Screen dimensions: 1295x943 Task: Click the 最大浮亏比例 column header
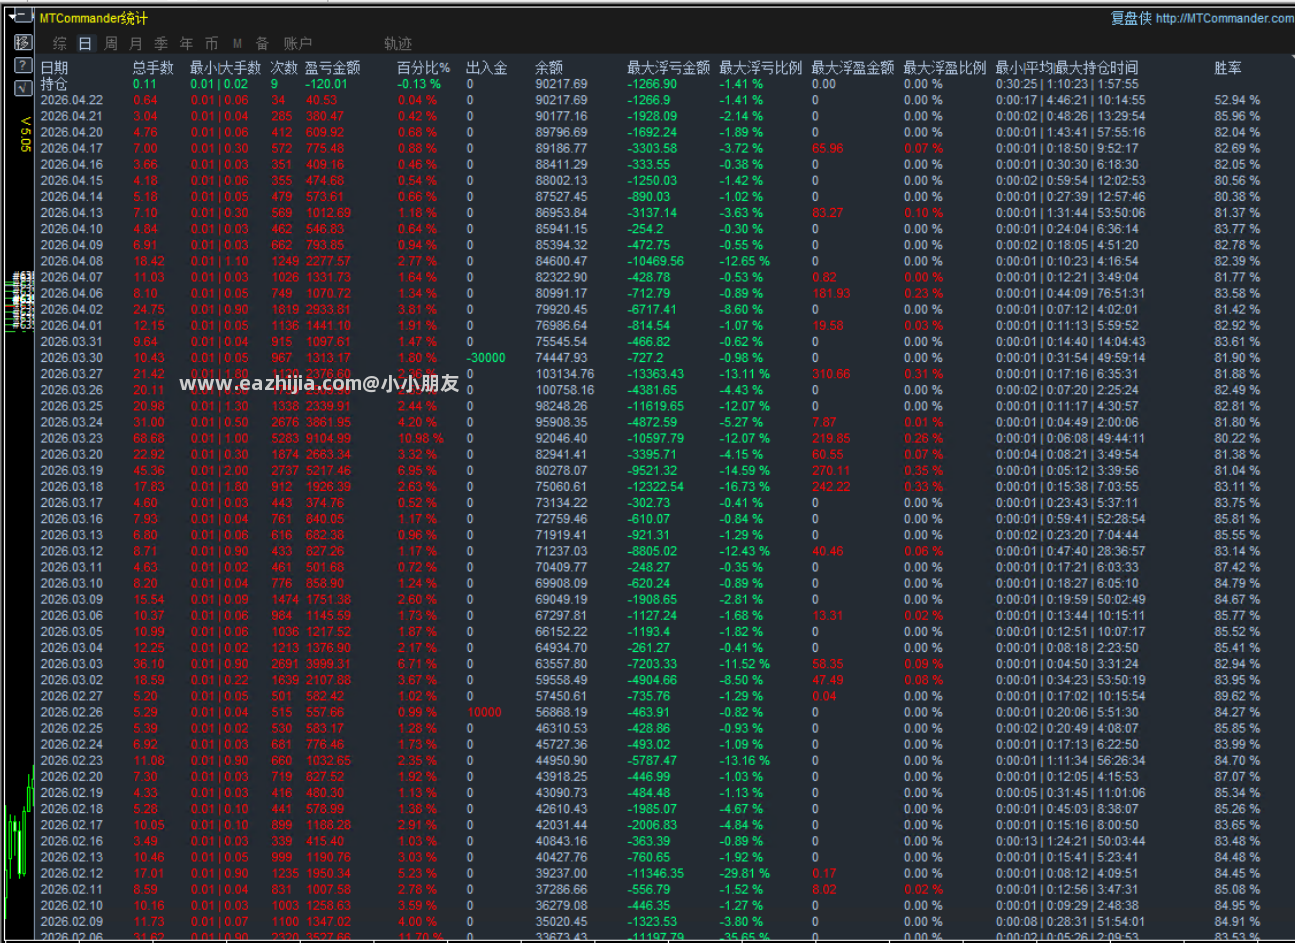click(x=760, y=68)
